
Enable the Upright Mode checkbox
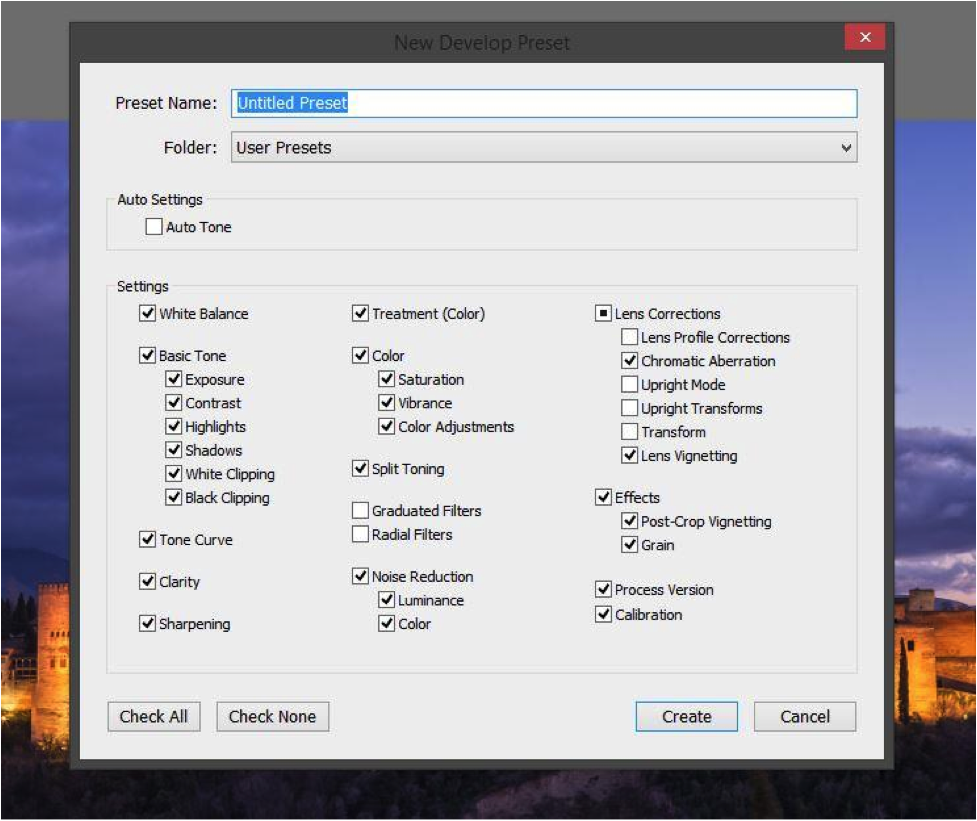[x=630, y=384]
